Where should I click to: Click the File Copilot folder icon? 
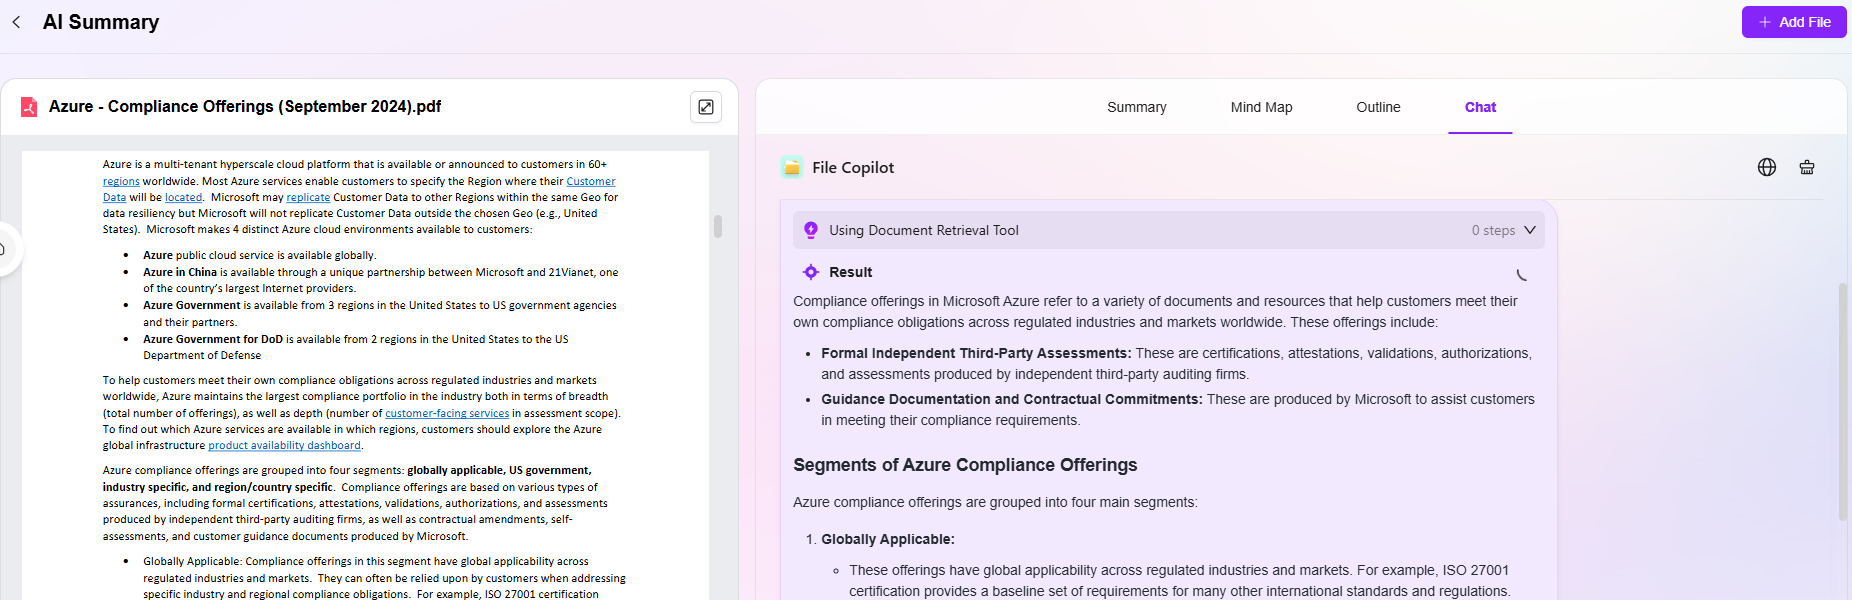click(792, 167)
